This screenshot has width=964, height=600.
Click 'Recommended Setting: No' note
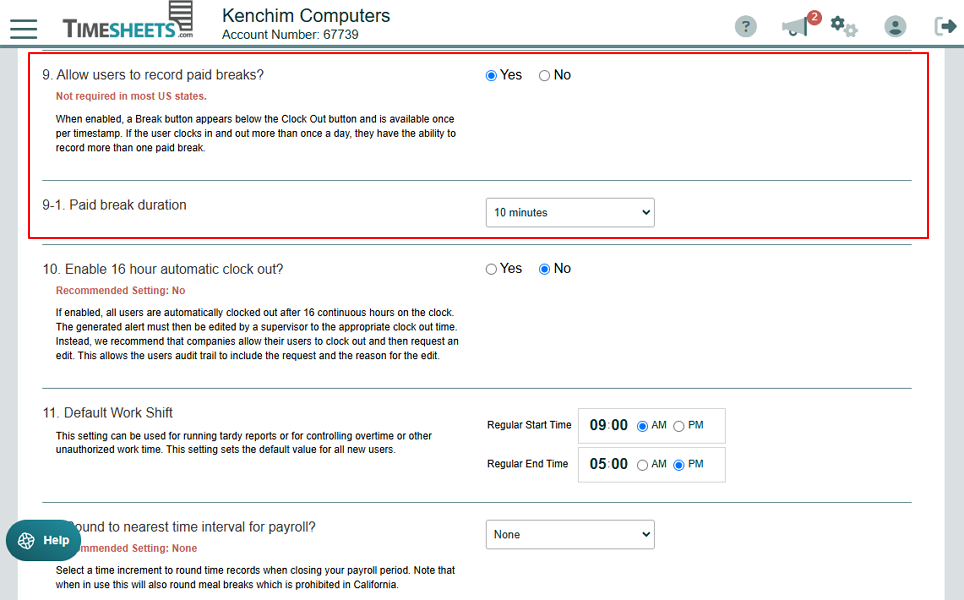(x=120, y=291)
